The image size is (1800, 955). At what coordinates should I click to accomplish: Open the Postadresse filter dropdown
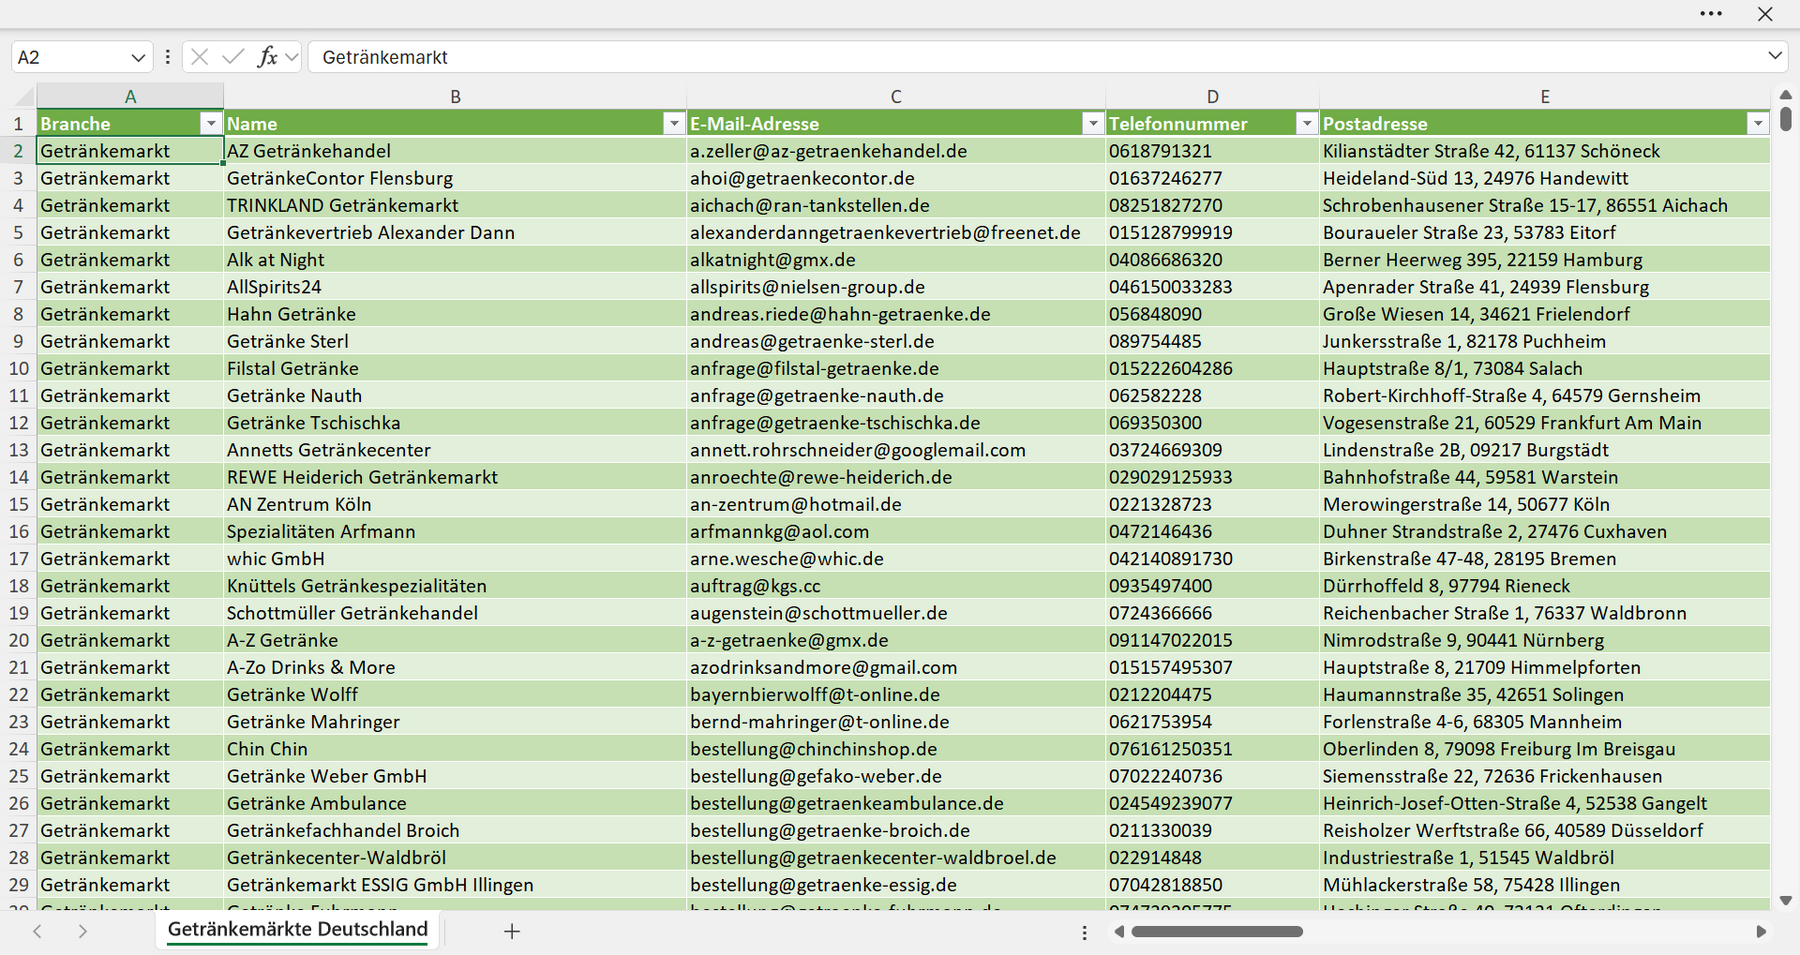click(x=1758, y=123)
